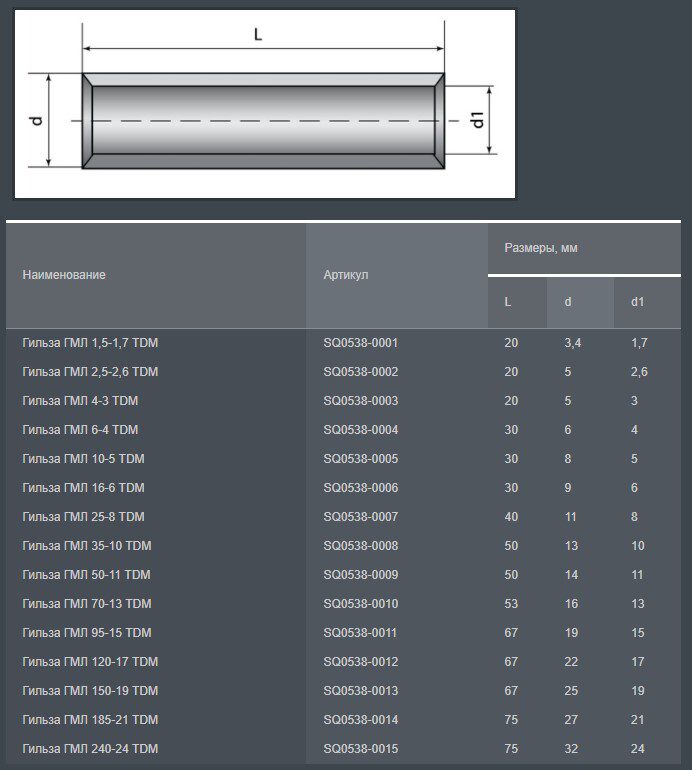Screen dimensions: 692x770
Task: Select the Наименование column header
Action: pyautogui.click(x=64, y=275)
